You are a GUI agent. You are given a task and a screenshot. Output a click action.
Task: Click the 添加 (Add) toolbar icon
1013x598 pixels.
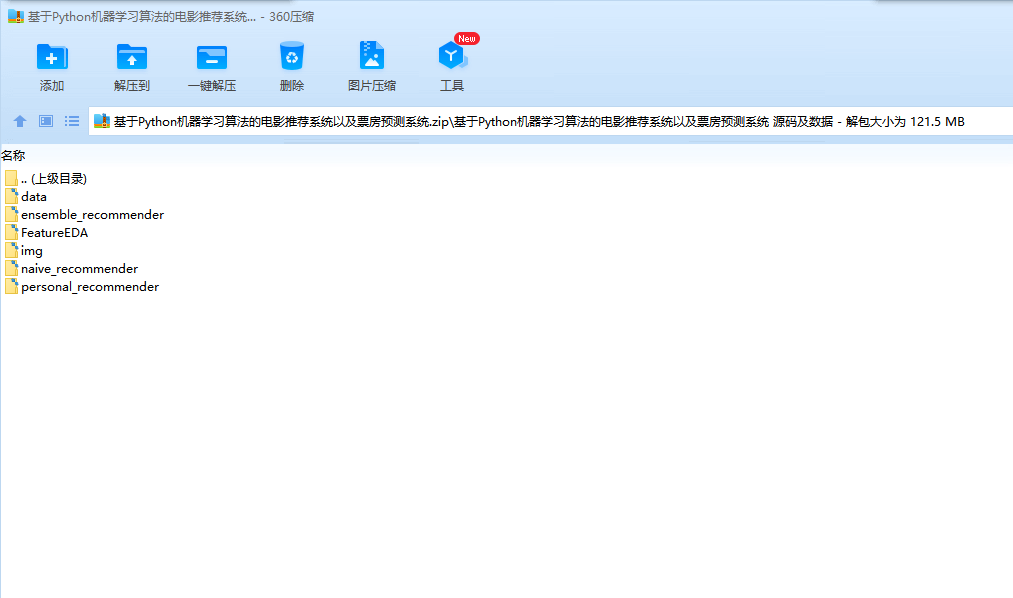click(52, 57)
